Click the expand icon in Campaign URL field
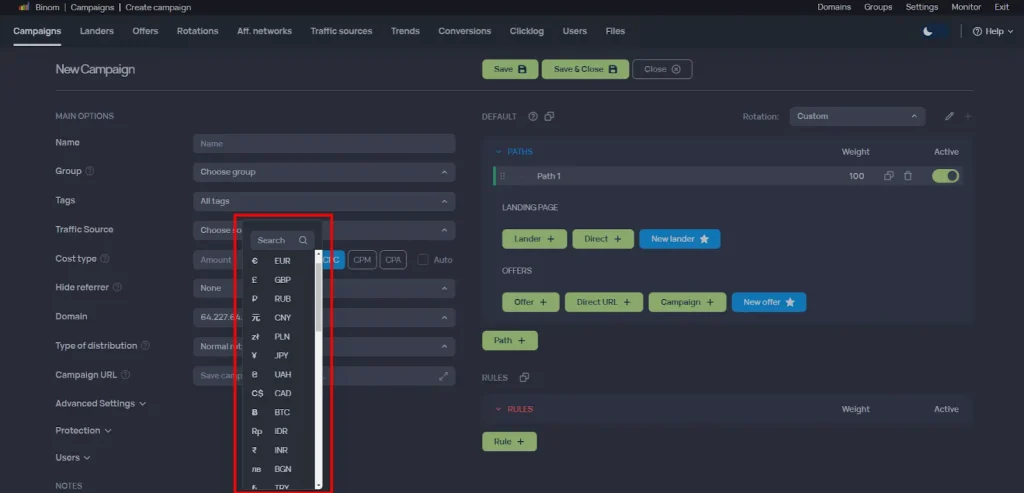1024x493 pixels. [x=443, y=376]
